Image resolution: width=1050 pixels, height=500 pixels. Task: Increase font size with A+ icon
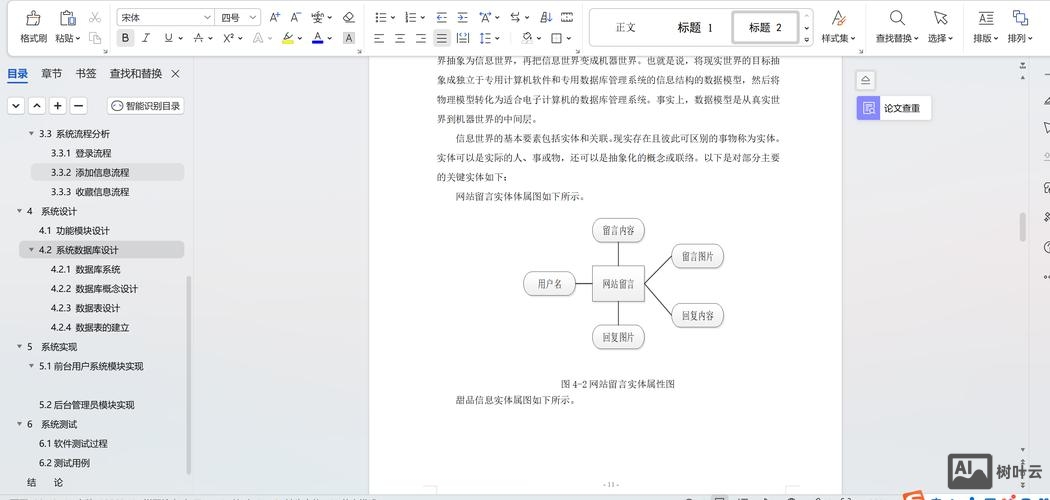tap(275, 17)
